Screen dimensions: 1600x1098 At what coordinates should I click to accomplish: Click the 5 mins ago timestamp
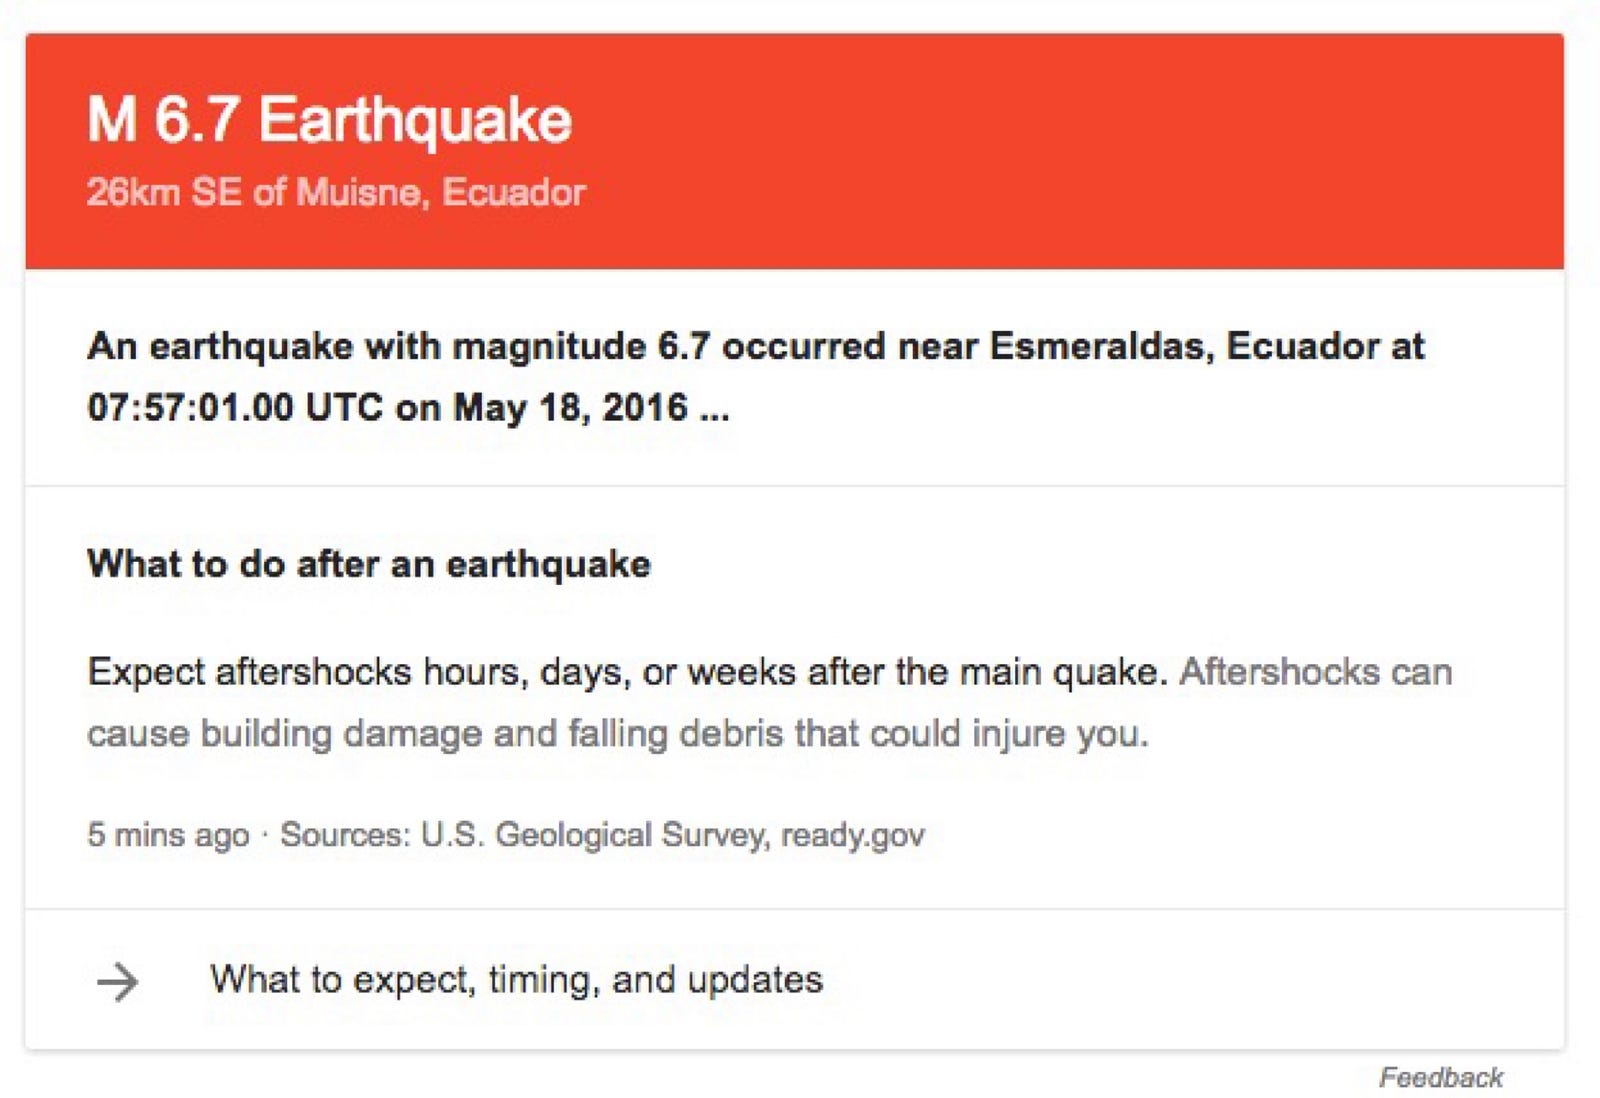pos(168,834)
